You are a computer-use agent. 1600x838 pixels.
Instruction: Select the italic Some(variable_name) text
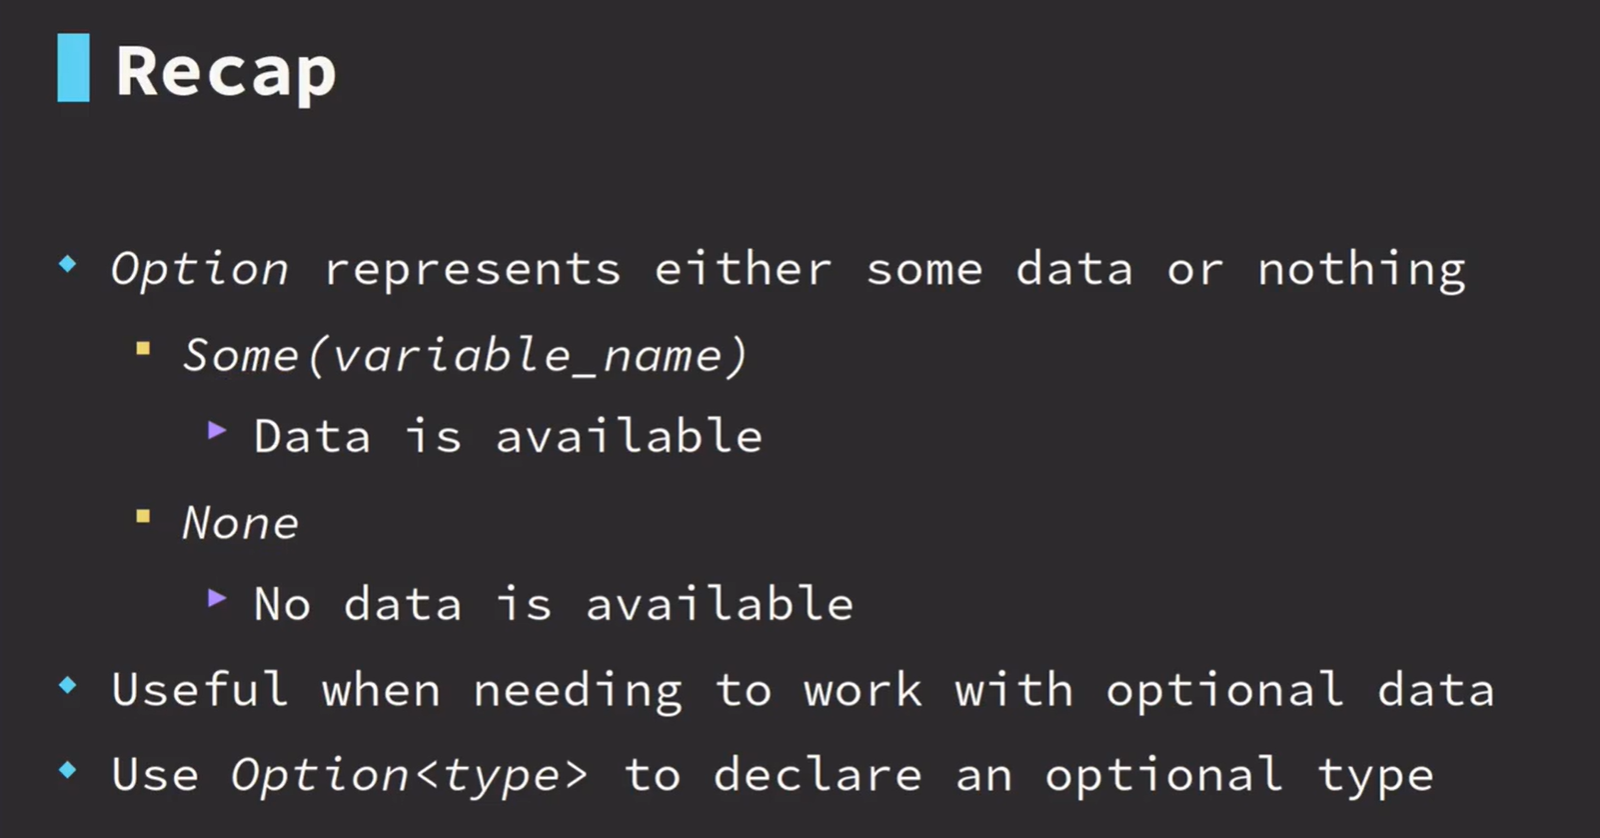point(465,356)
